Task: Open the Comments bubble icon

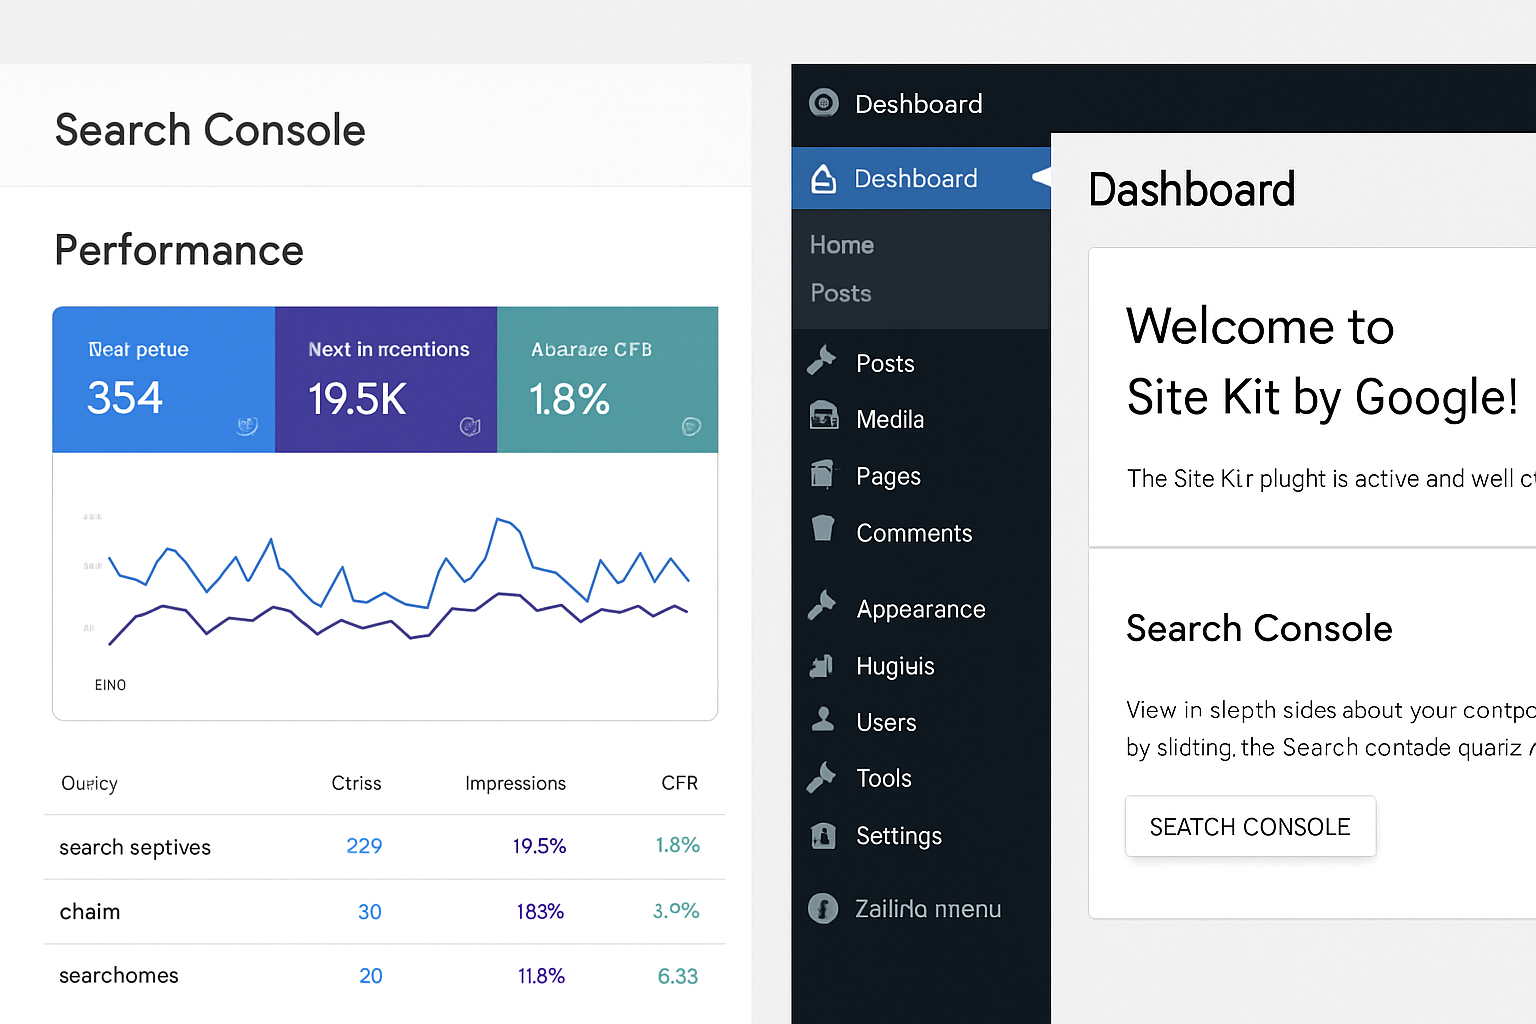Action: (x=822, y=530)
